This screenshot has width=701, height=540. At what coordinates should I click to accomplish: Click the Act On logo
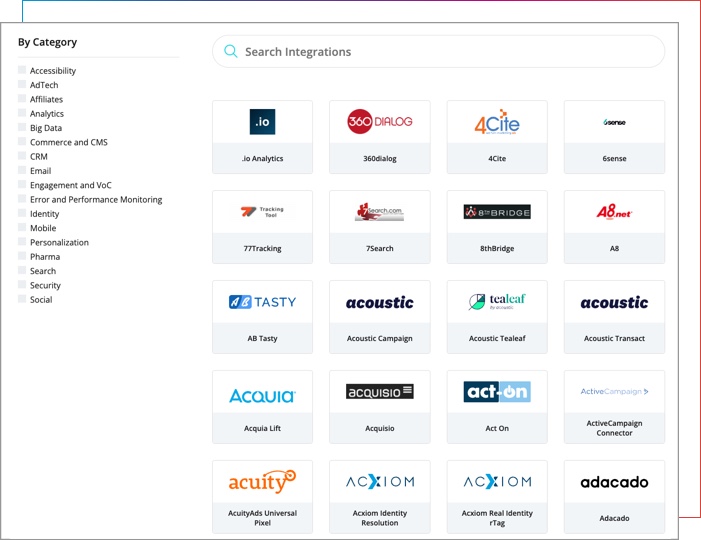[x=497, y=392]
